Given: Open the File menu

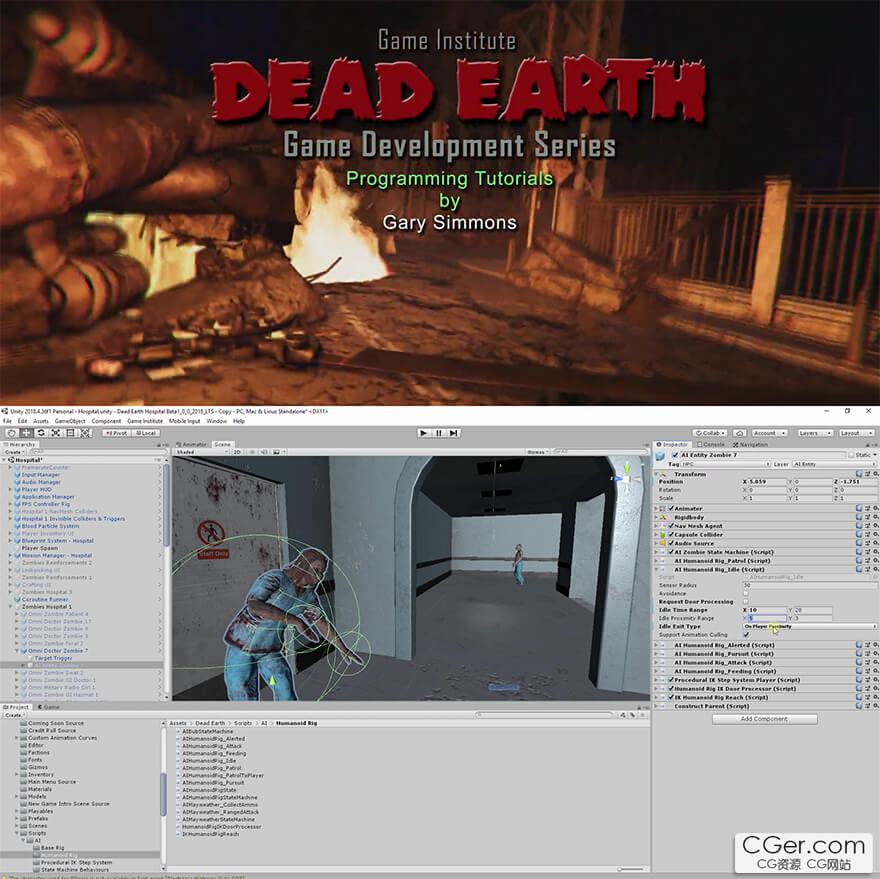Looking at the screenshot, I should (x=7, y=421).
